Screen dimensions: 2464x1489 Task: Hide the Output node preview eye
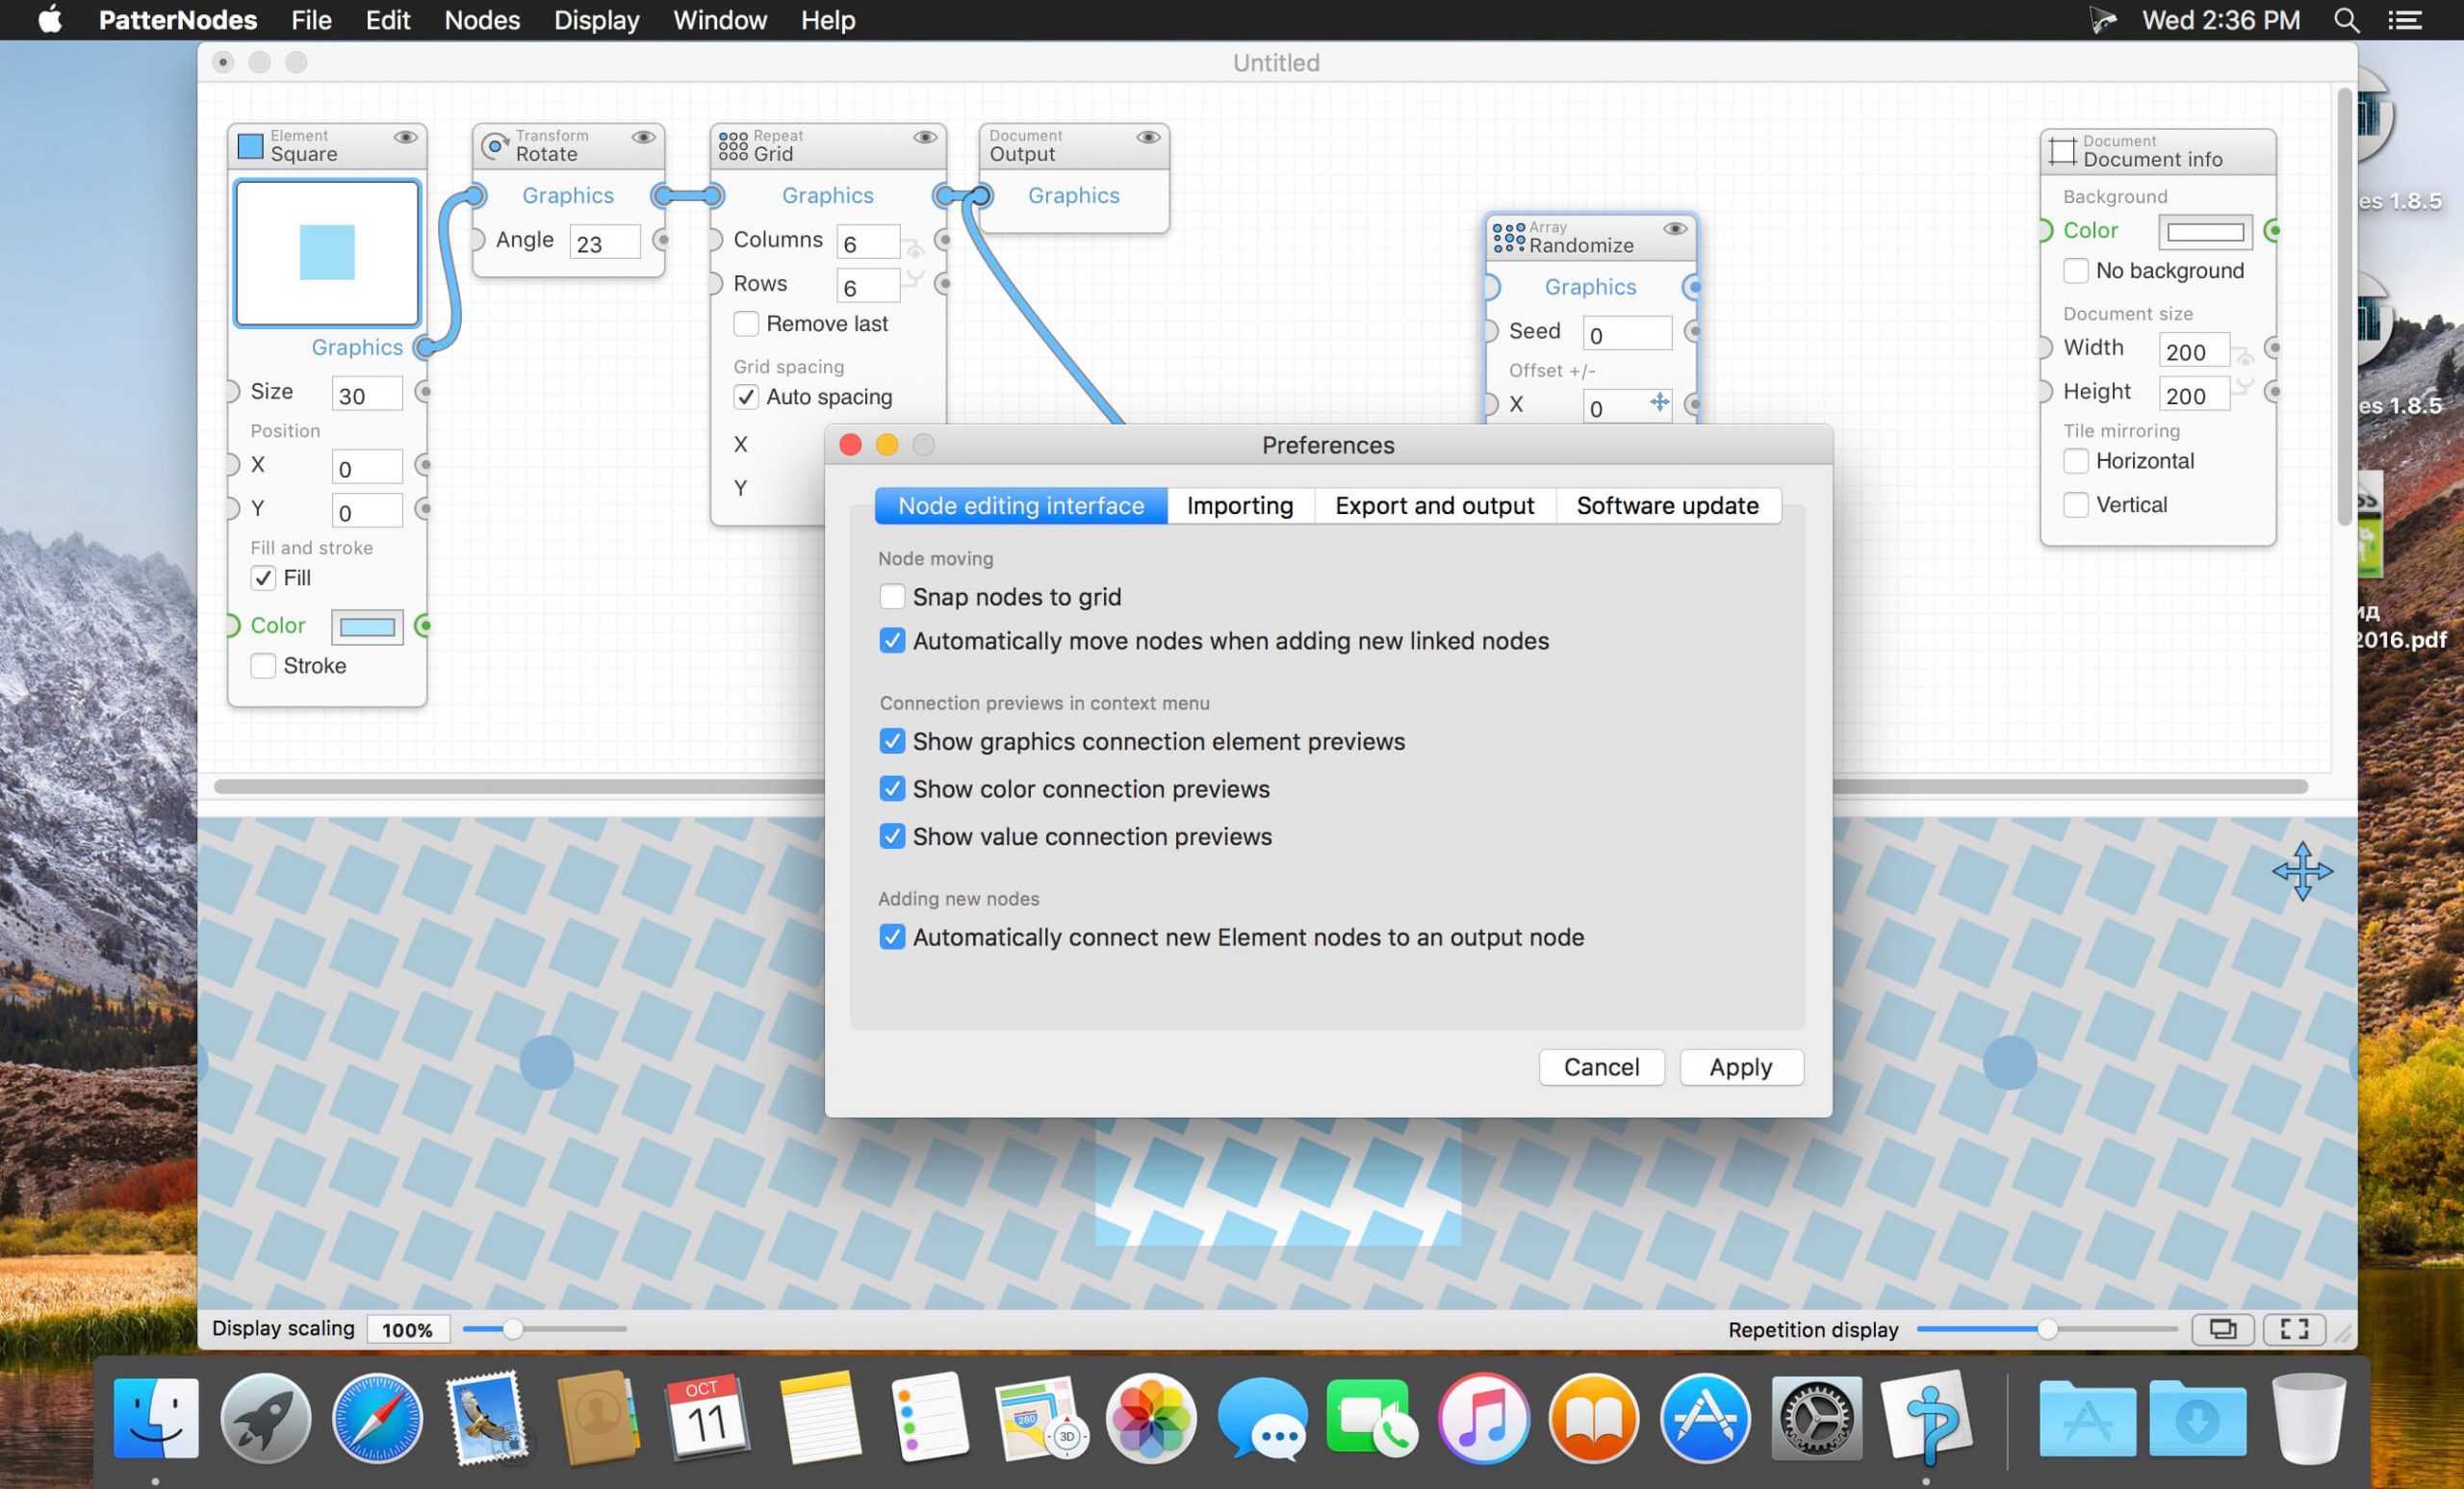coord(1148,137)
